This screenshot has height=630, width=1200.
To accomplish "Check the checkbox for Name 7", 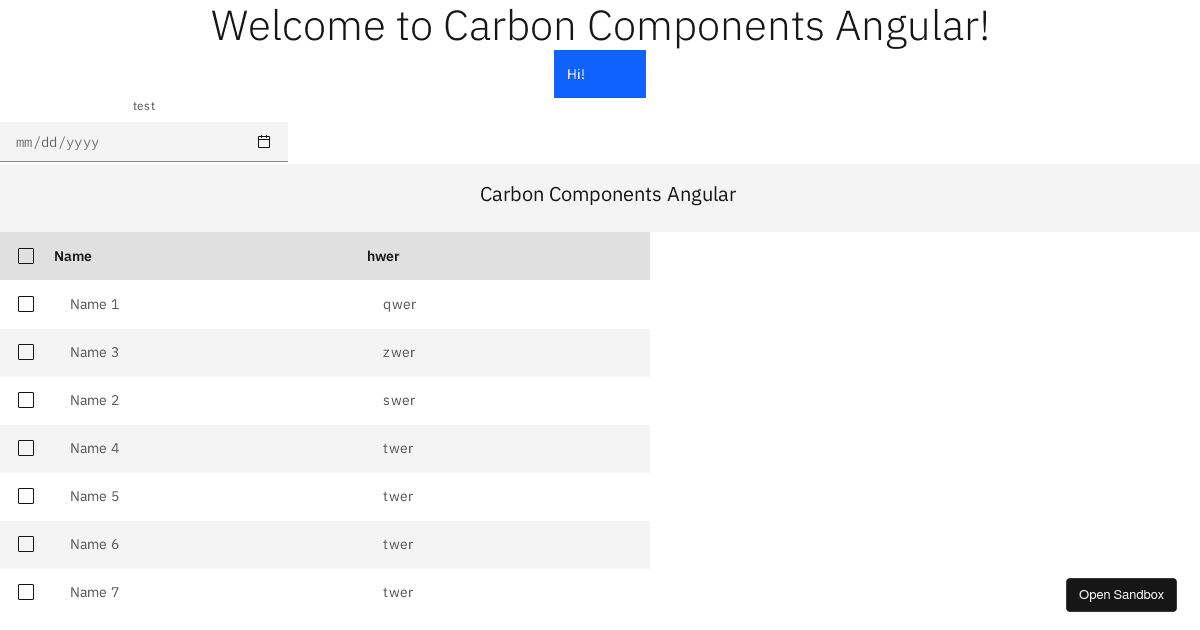I will pos(26,592).
